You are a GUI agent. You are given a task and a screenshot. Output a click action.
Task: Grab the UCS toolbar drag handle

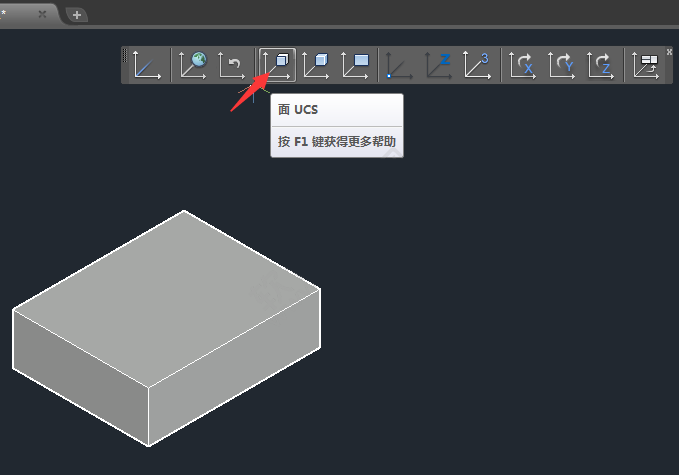click(x=125, y=56)
